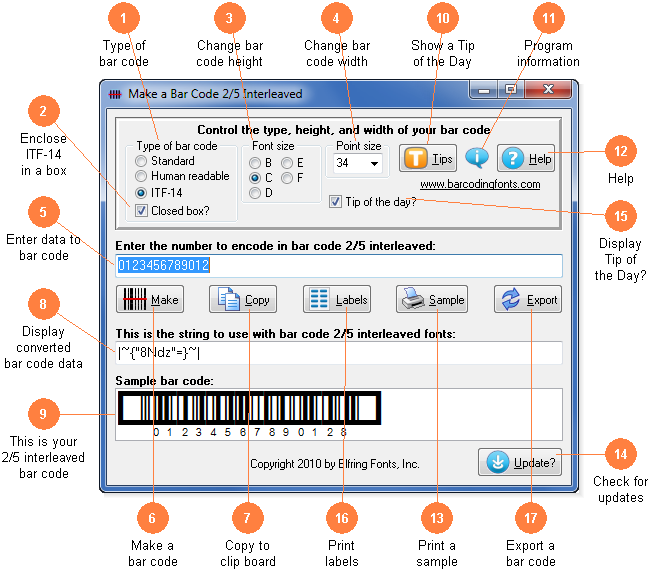651x571 pixels.
Task: Minimize the Make a Bar Code window
Action: (484, 90)
